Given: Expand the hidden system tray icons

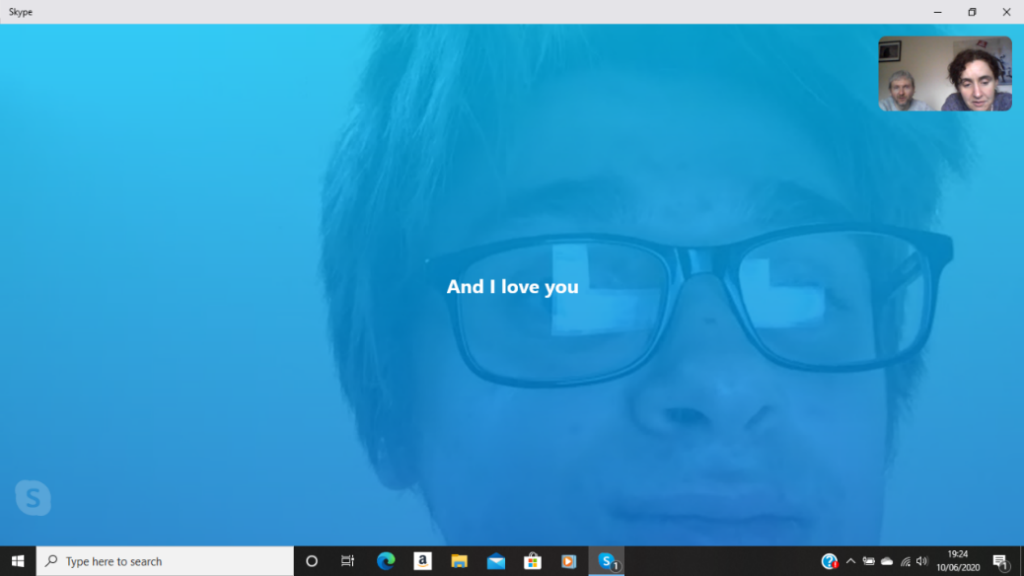Looking at the screenshot, I should point(851,561).
